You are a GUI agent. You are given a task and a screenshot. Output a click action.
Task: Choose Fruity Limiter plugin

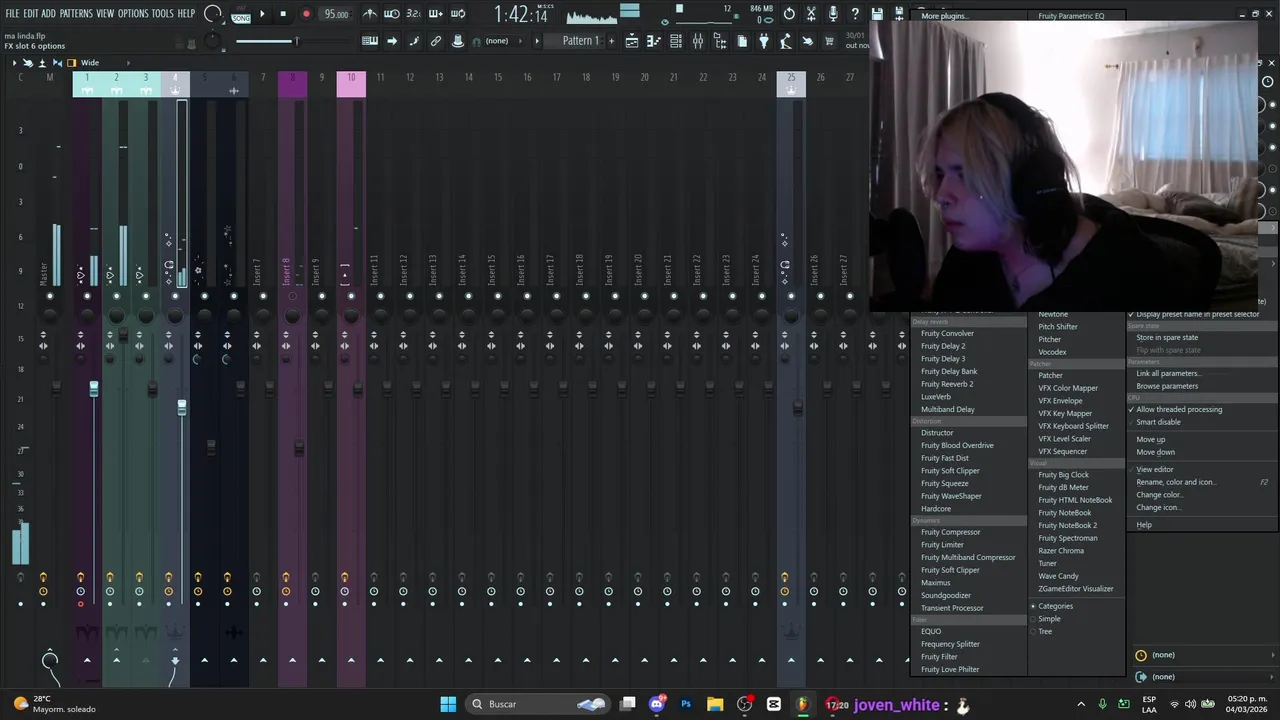pos(942,545)
